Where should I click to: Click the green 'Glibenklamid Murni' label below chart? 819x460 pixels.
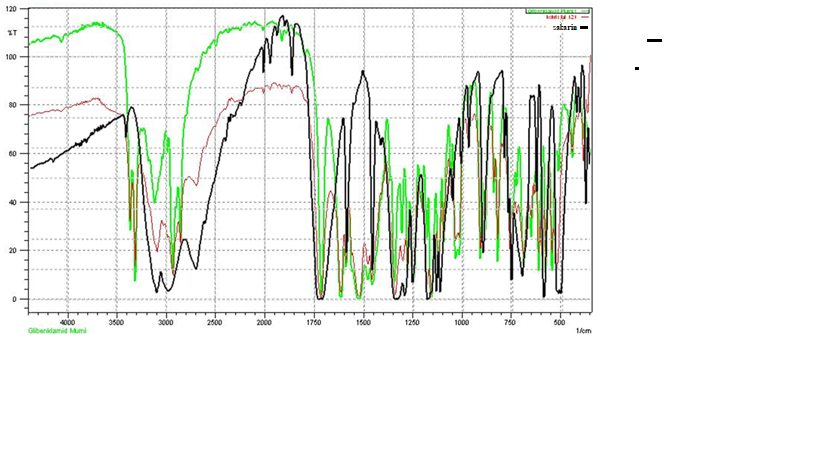(57, 330)
